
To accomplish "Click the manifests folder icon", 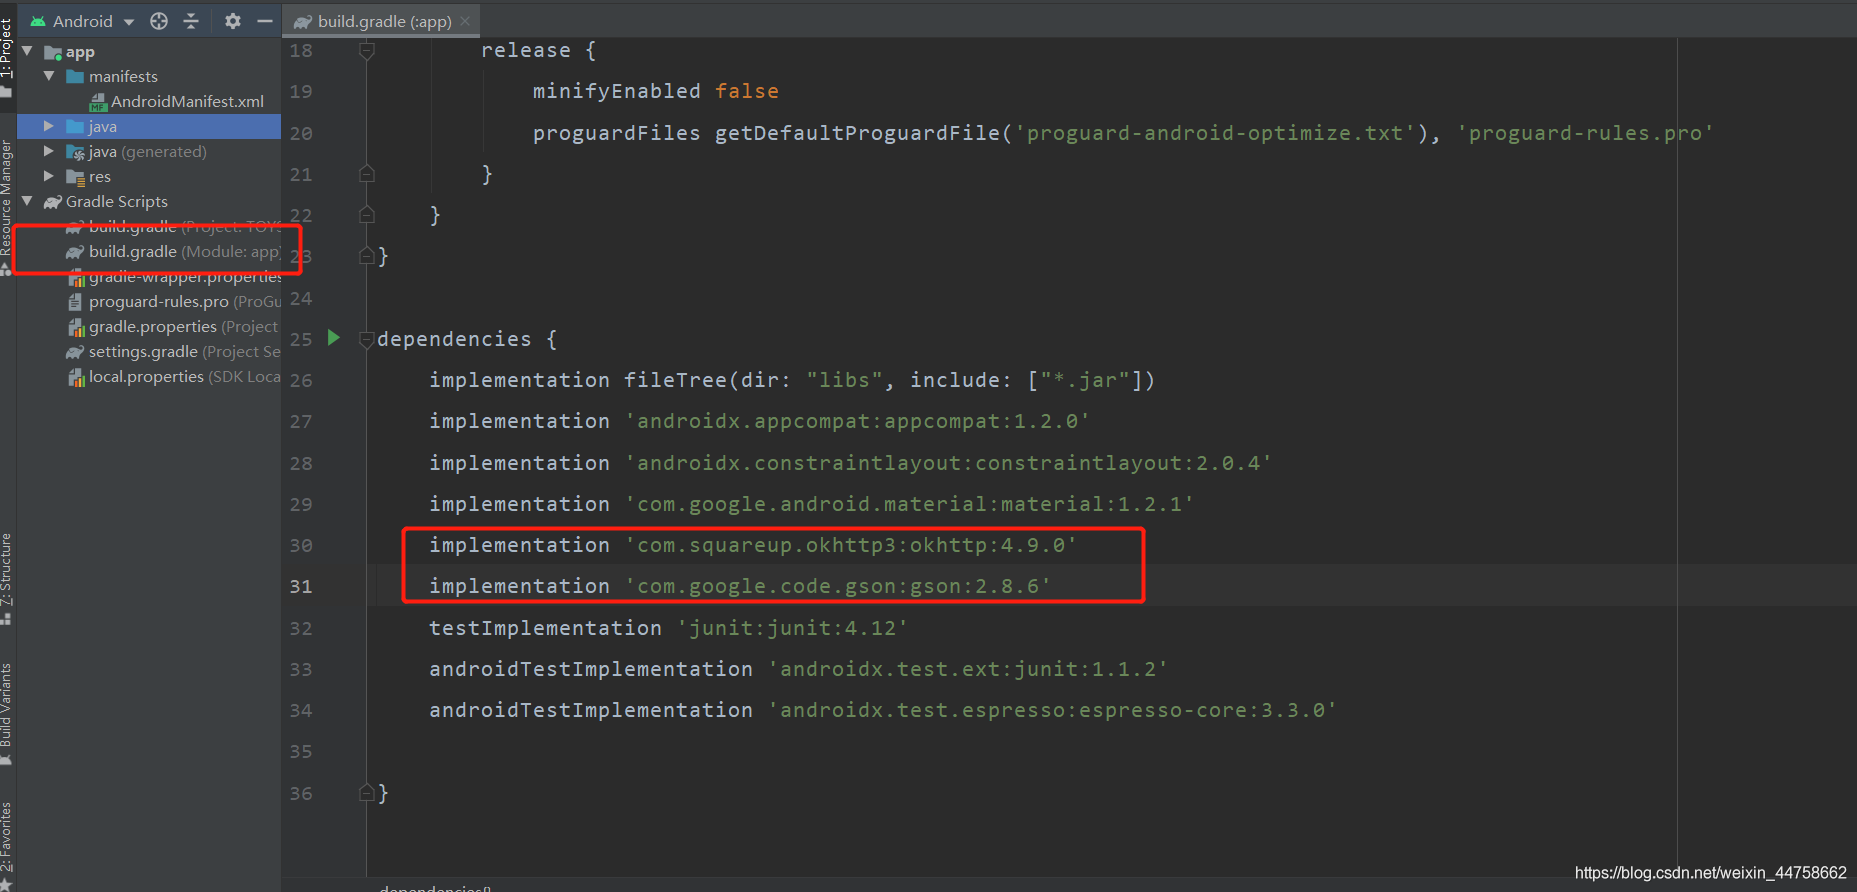I will [75, 77].
